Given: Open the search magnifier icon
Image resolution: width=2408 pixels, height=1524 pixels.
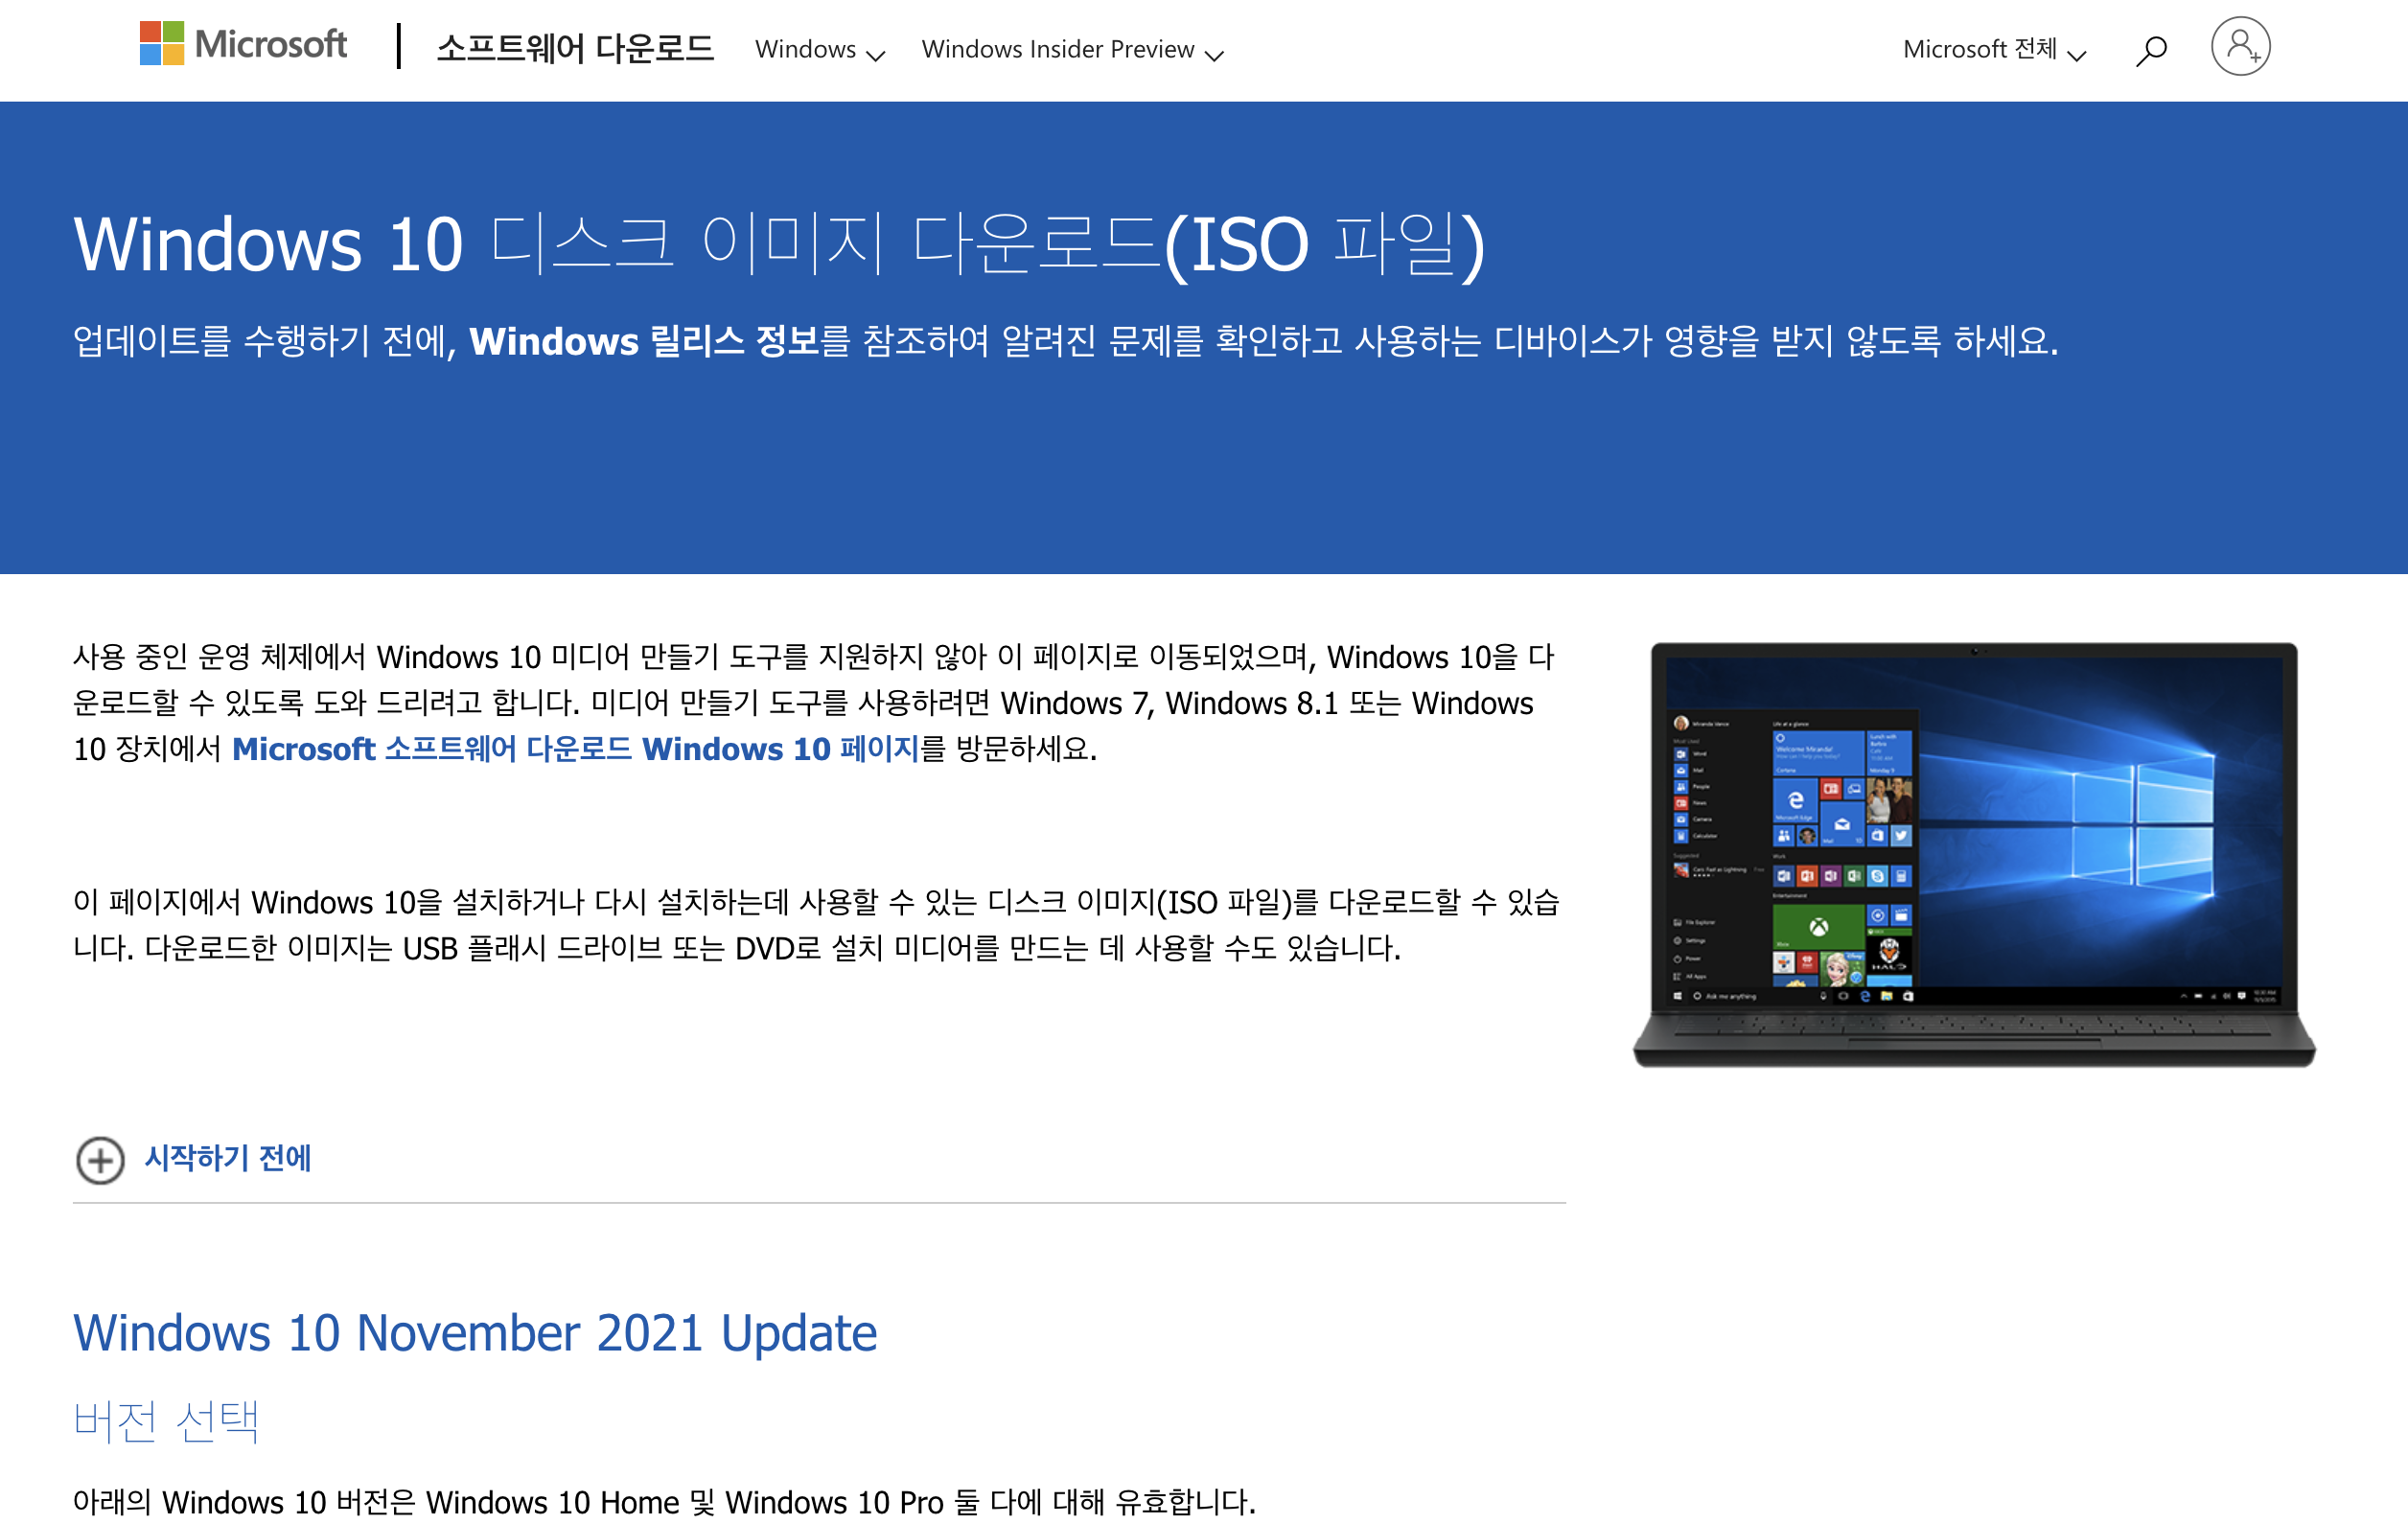Looking at the screenshot, I should point(2151,50).
